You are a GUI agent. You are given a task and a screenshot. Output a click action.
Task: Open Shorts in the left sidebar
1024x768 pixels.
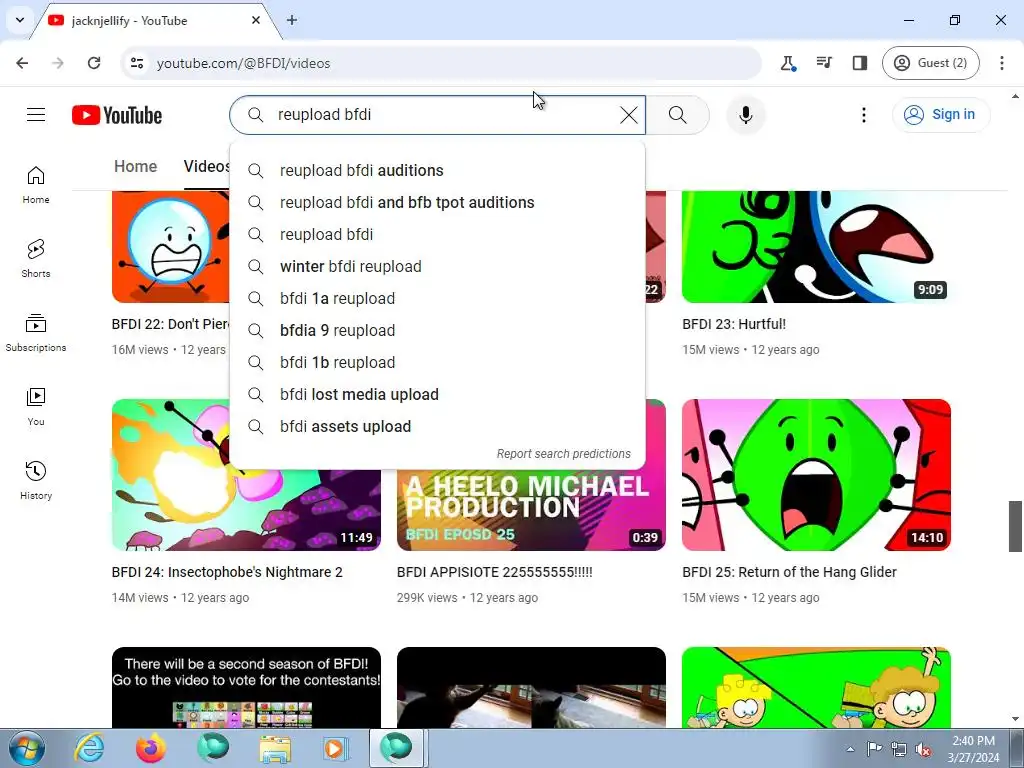36,259
